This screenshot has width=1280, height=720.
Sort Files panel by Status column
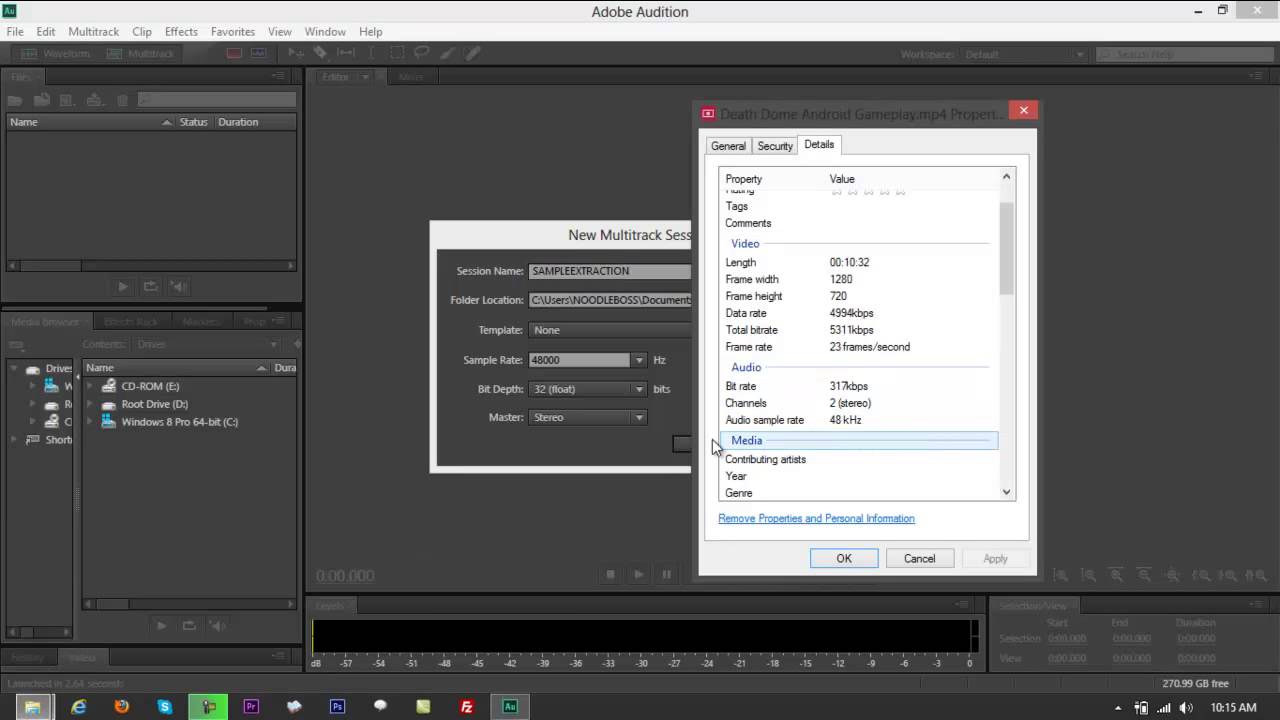[193, 122]
